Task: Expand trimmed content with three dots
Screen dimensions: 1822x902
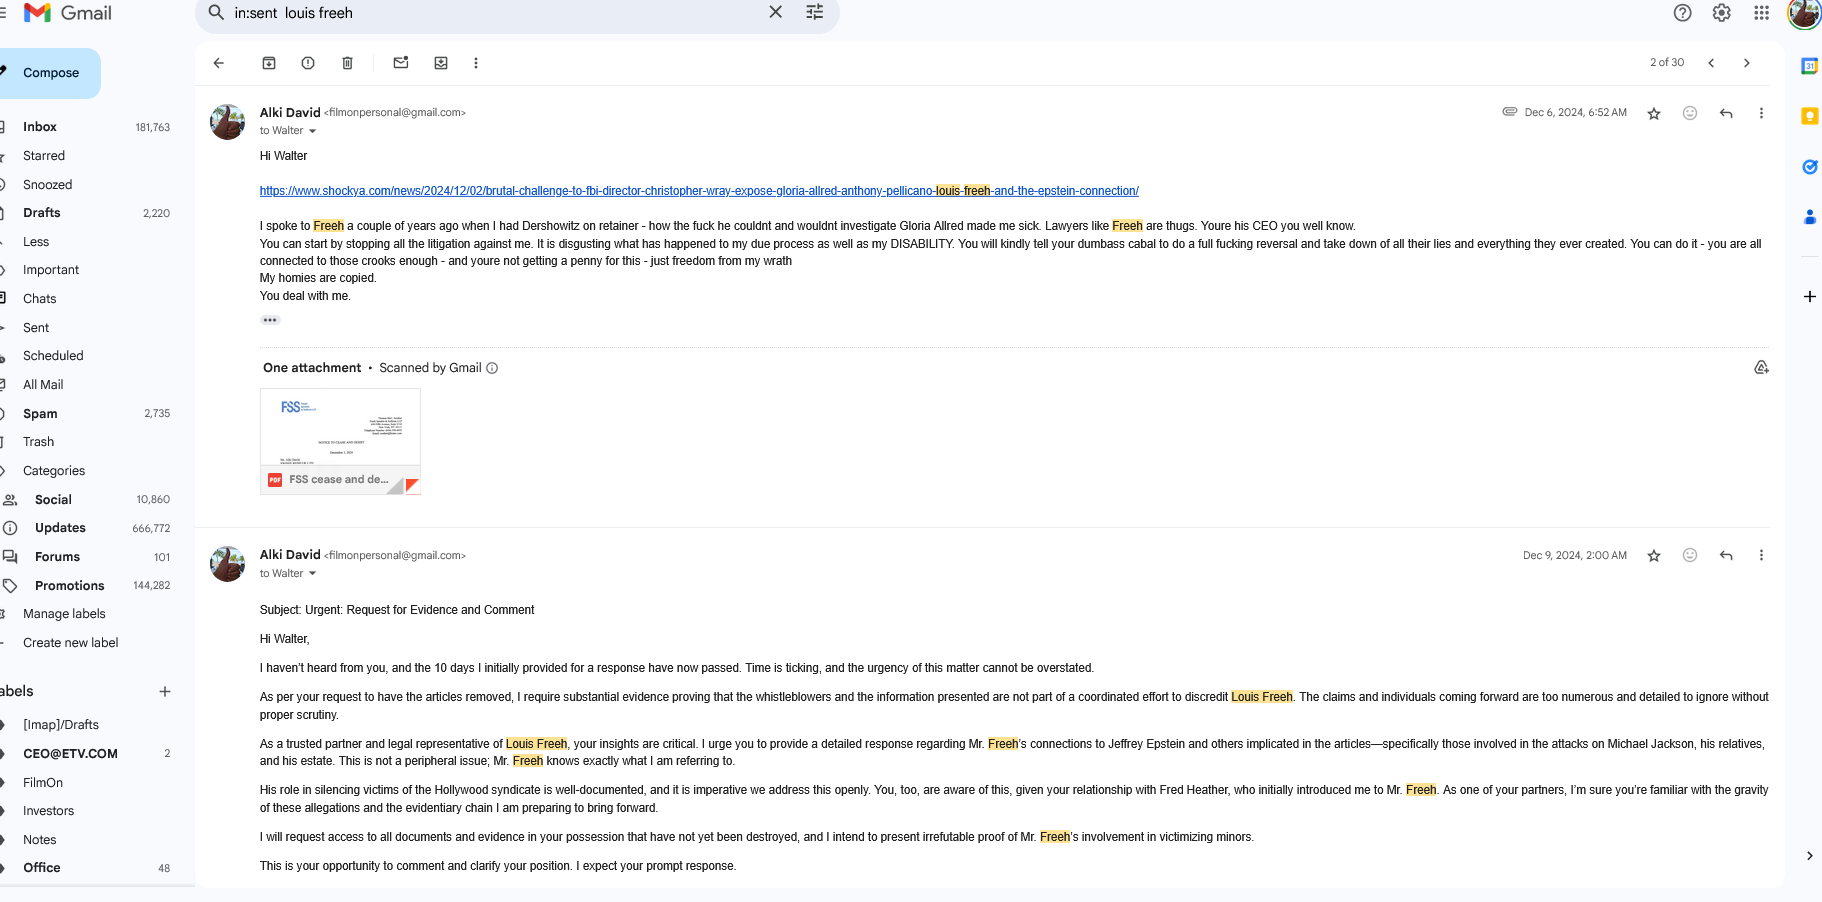Action: pyautogui.click(x=270, y=320)
